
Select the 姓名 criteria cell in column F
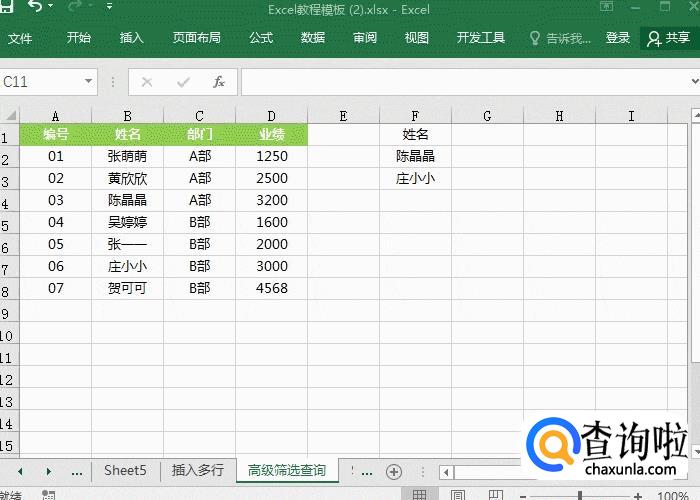[x=415, y=134]
